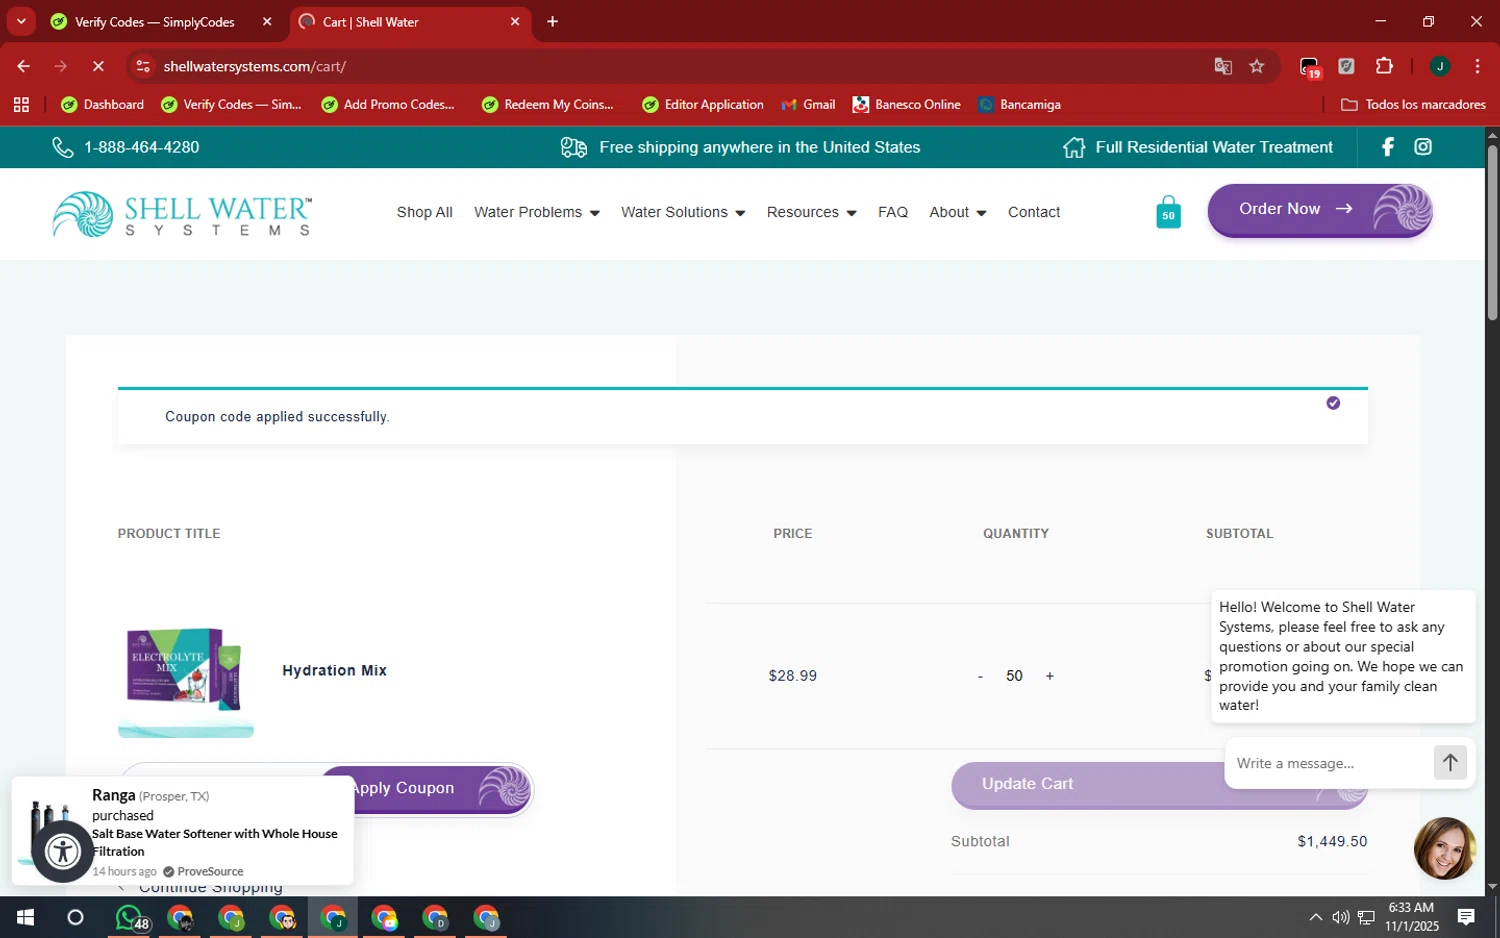Click the browser address bar URL
This screenshot has height=938, width=1500.
pyautogui.click(x=255, y=66)
